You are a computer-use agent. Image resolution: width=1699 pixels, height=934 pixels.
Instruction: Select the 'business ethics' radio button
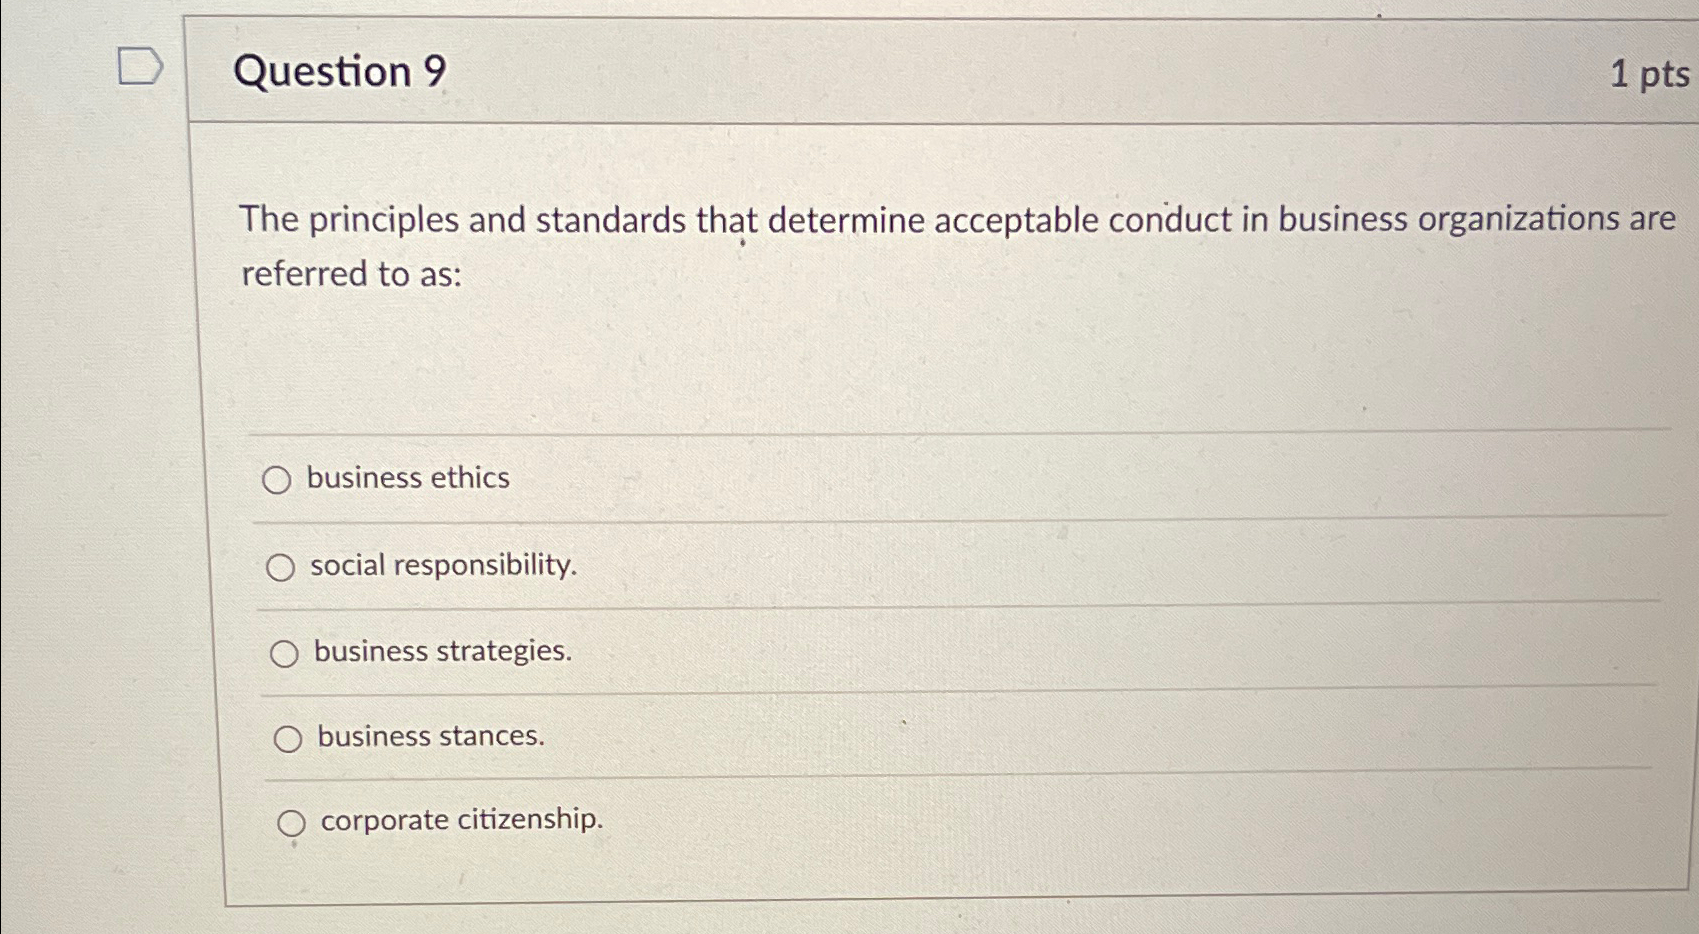278,480
